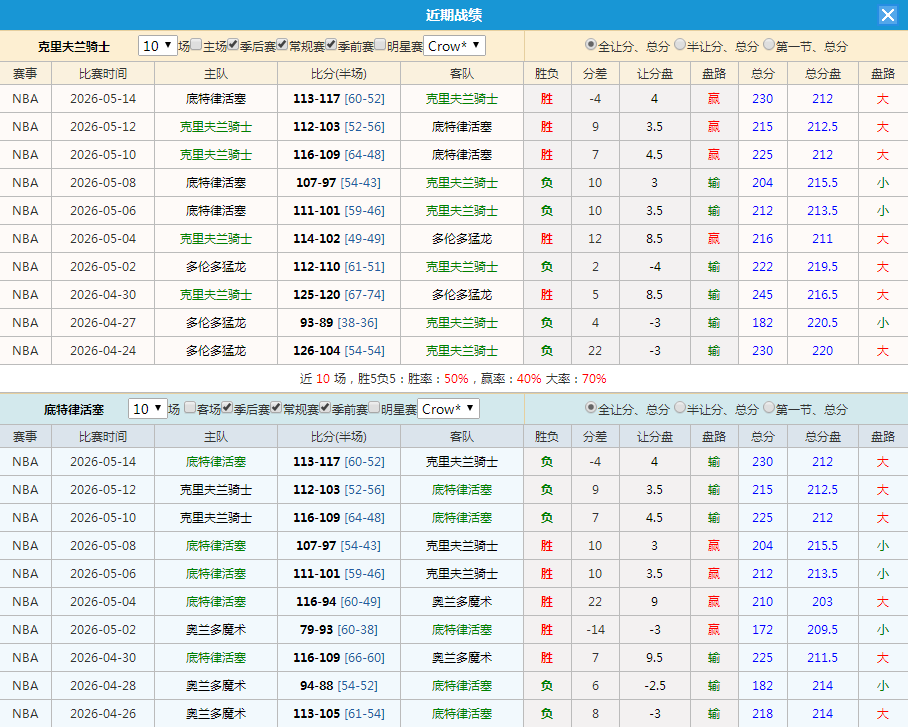Uncheck 季后赛 in the 底特律活塞 filter row

(x=228, y=408)
